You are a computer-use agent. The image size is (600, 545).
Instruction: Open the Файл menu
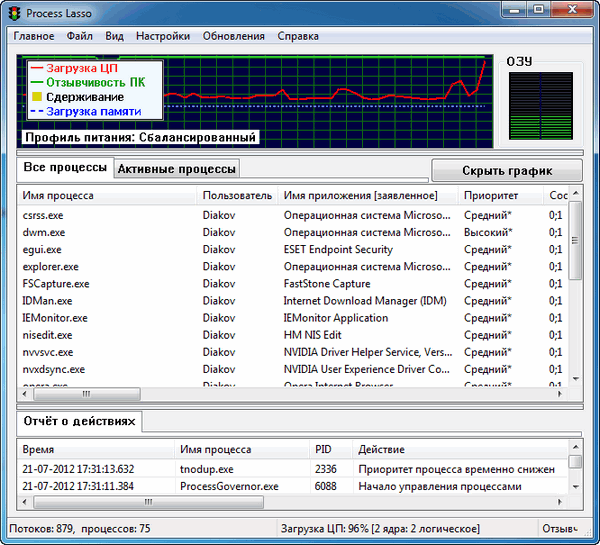click(x=80, y=36)
